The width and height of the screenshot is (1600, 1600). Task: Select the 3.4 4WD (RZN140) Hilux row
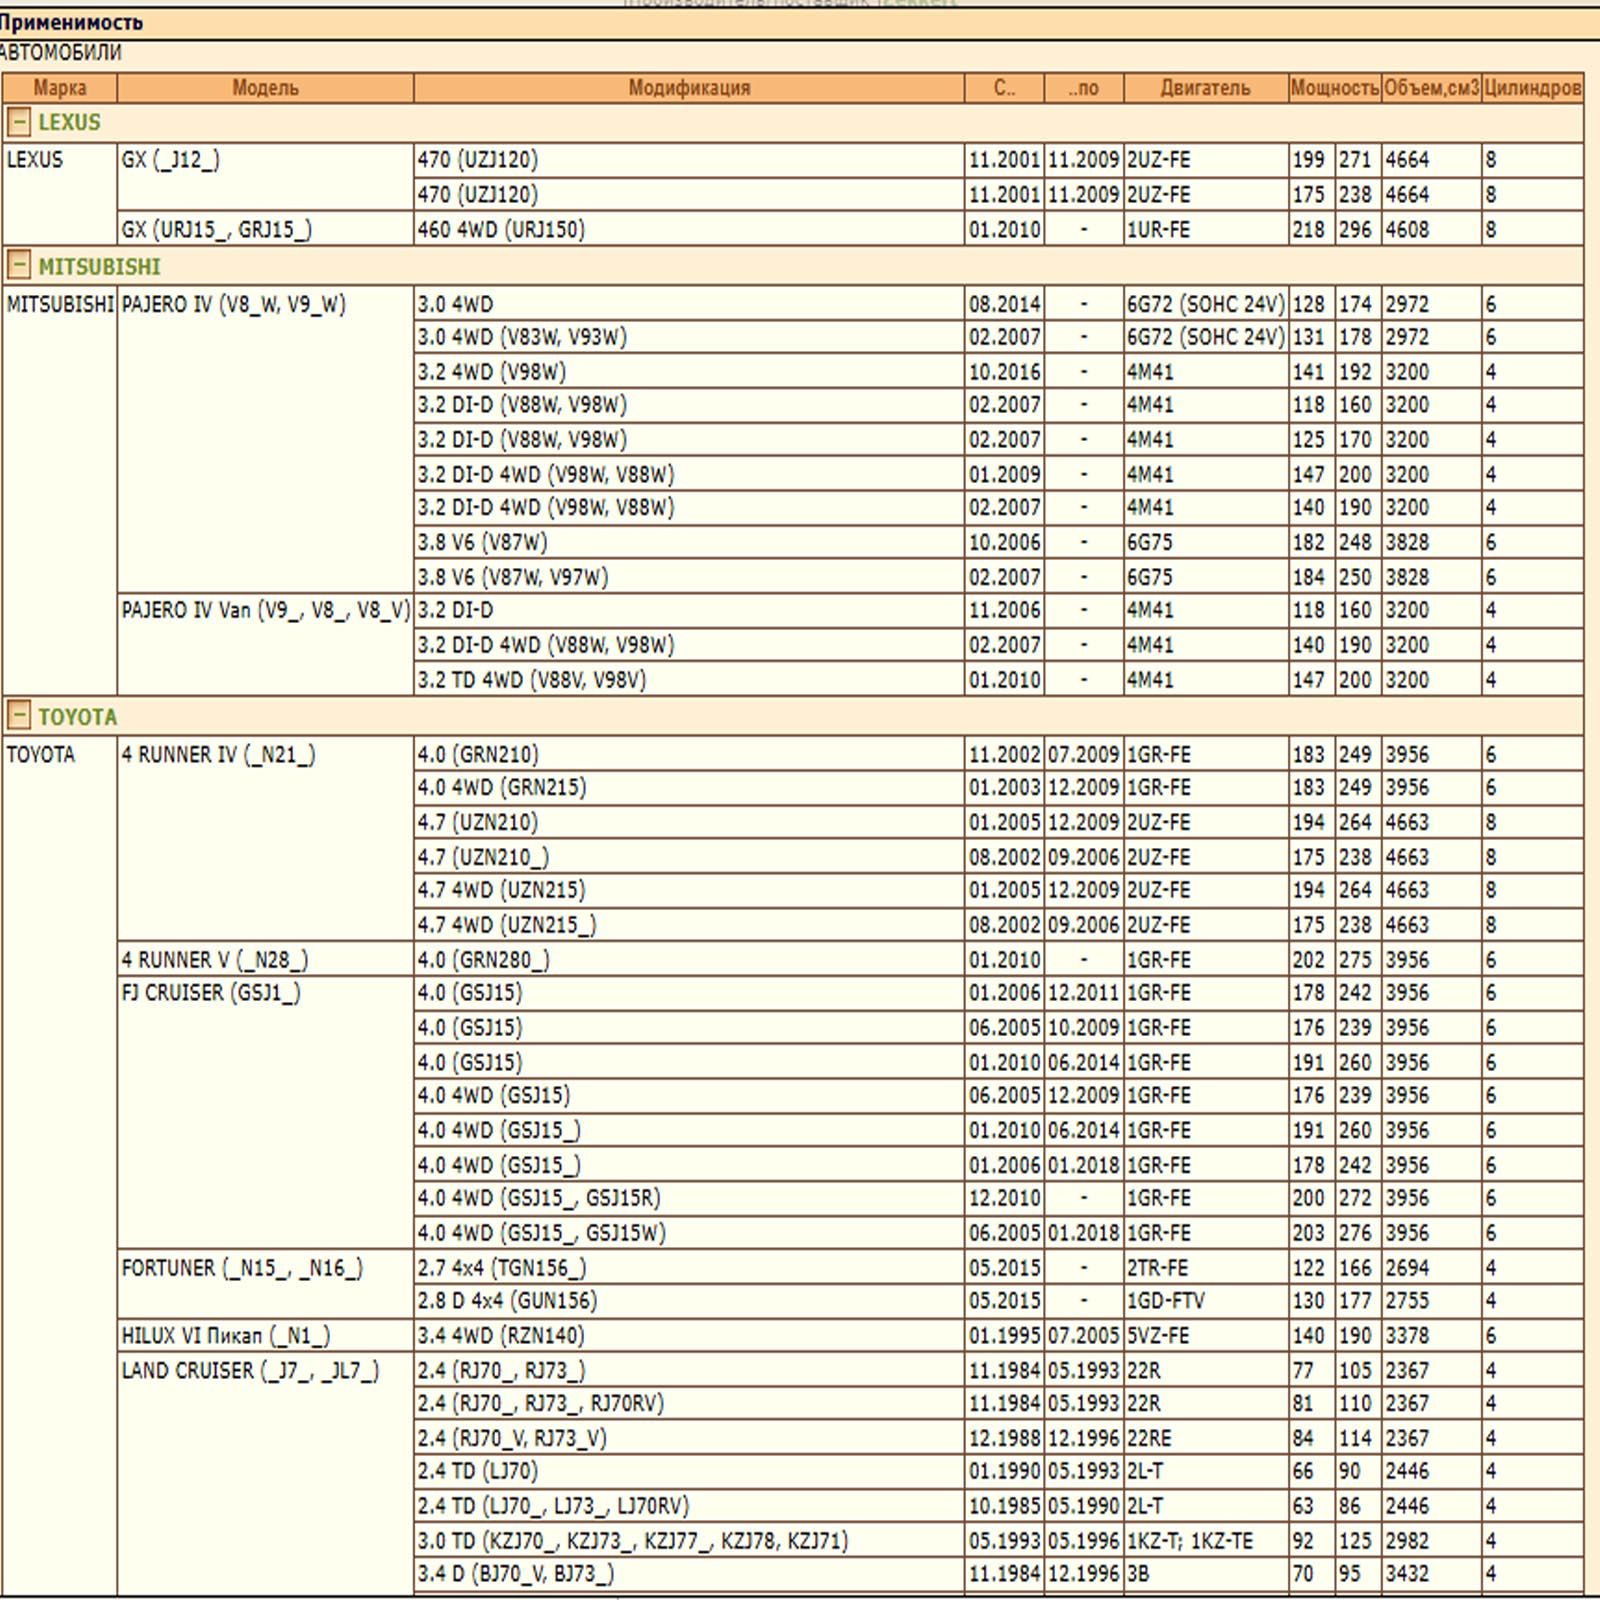coord(501,1335)
